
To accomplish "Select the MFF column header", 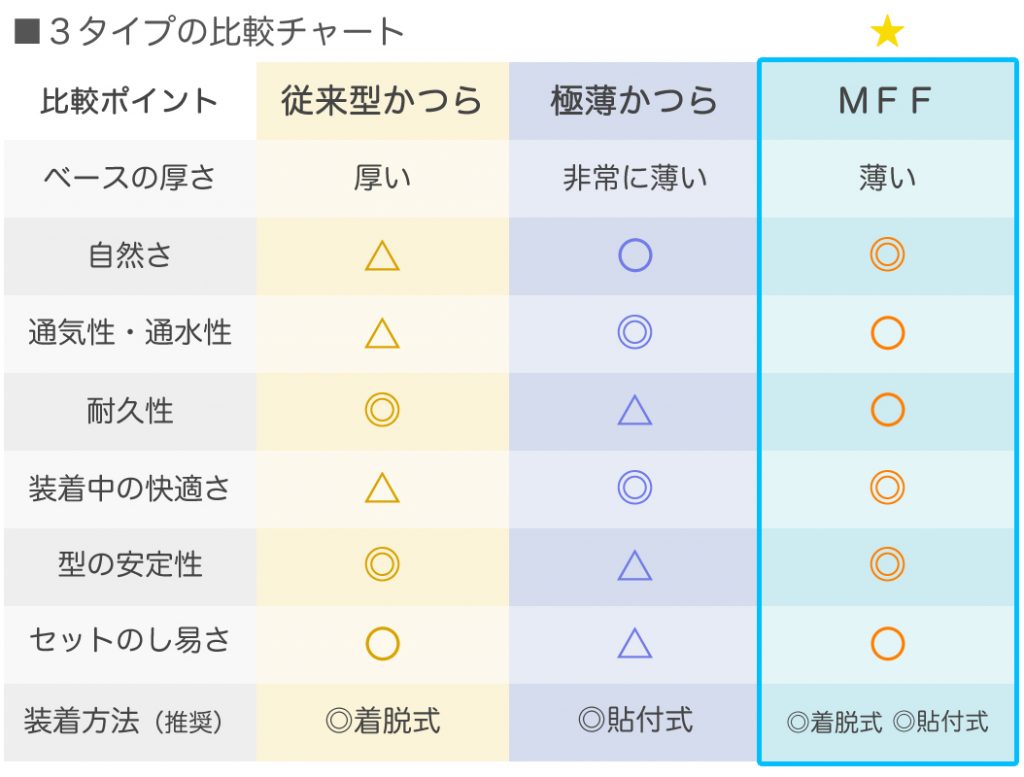I will pyautogui.click(x=886, y=101).
